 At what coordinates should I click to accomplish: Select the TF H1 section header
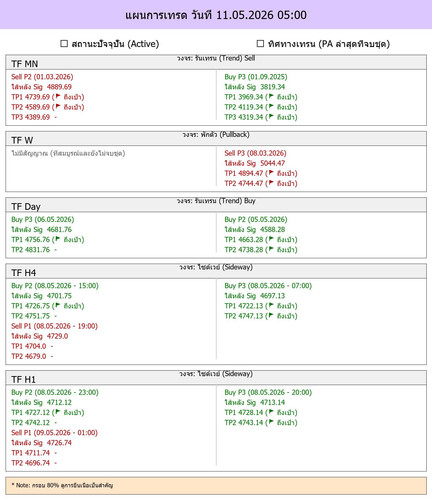coord(216,378)
